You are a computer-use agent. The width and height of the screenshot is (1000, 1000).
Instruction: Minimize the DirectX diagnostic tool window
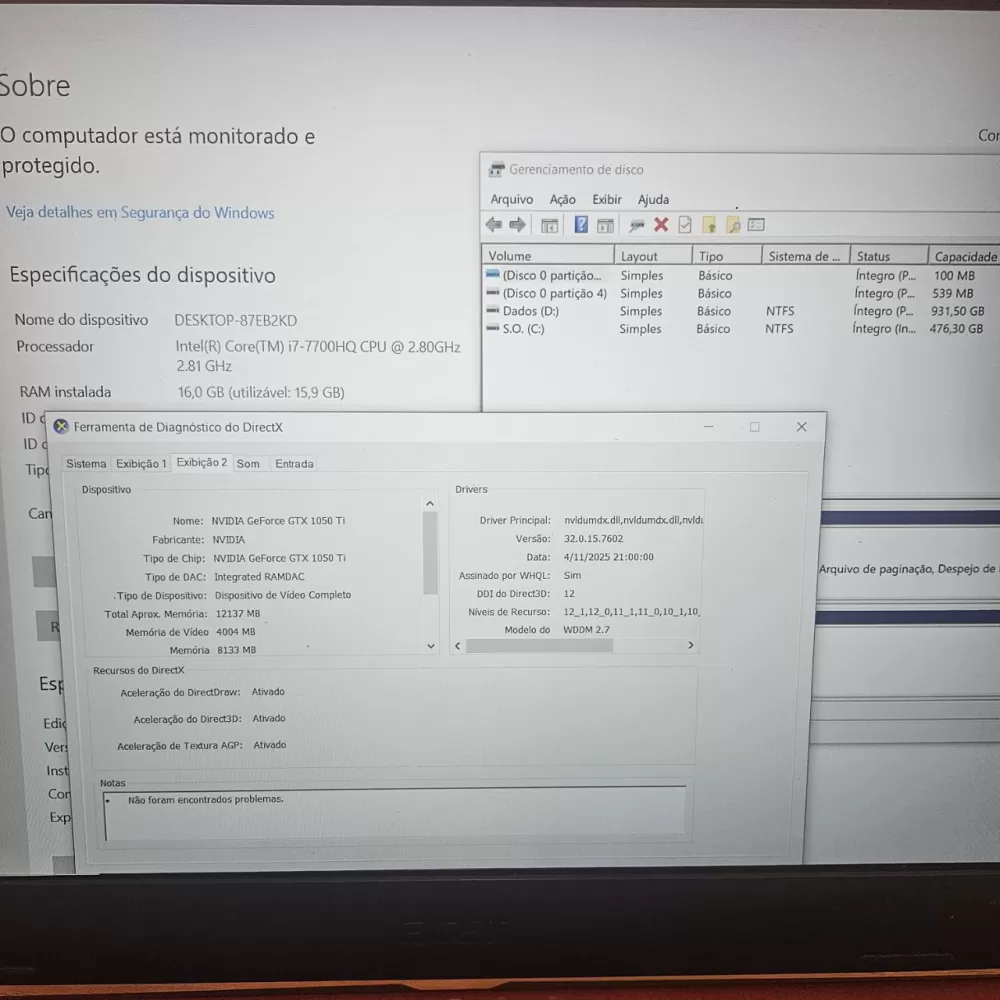pos(709,427)
